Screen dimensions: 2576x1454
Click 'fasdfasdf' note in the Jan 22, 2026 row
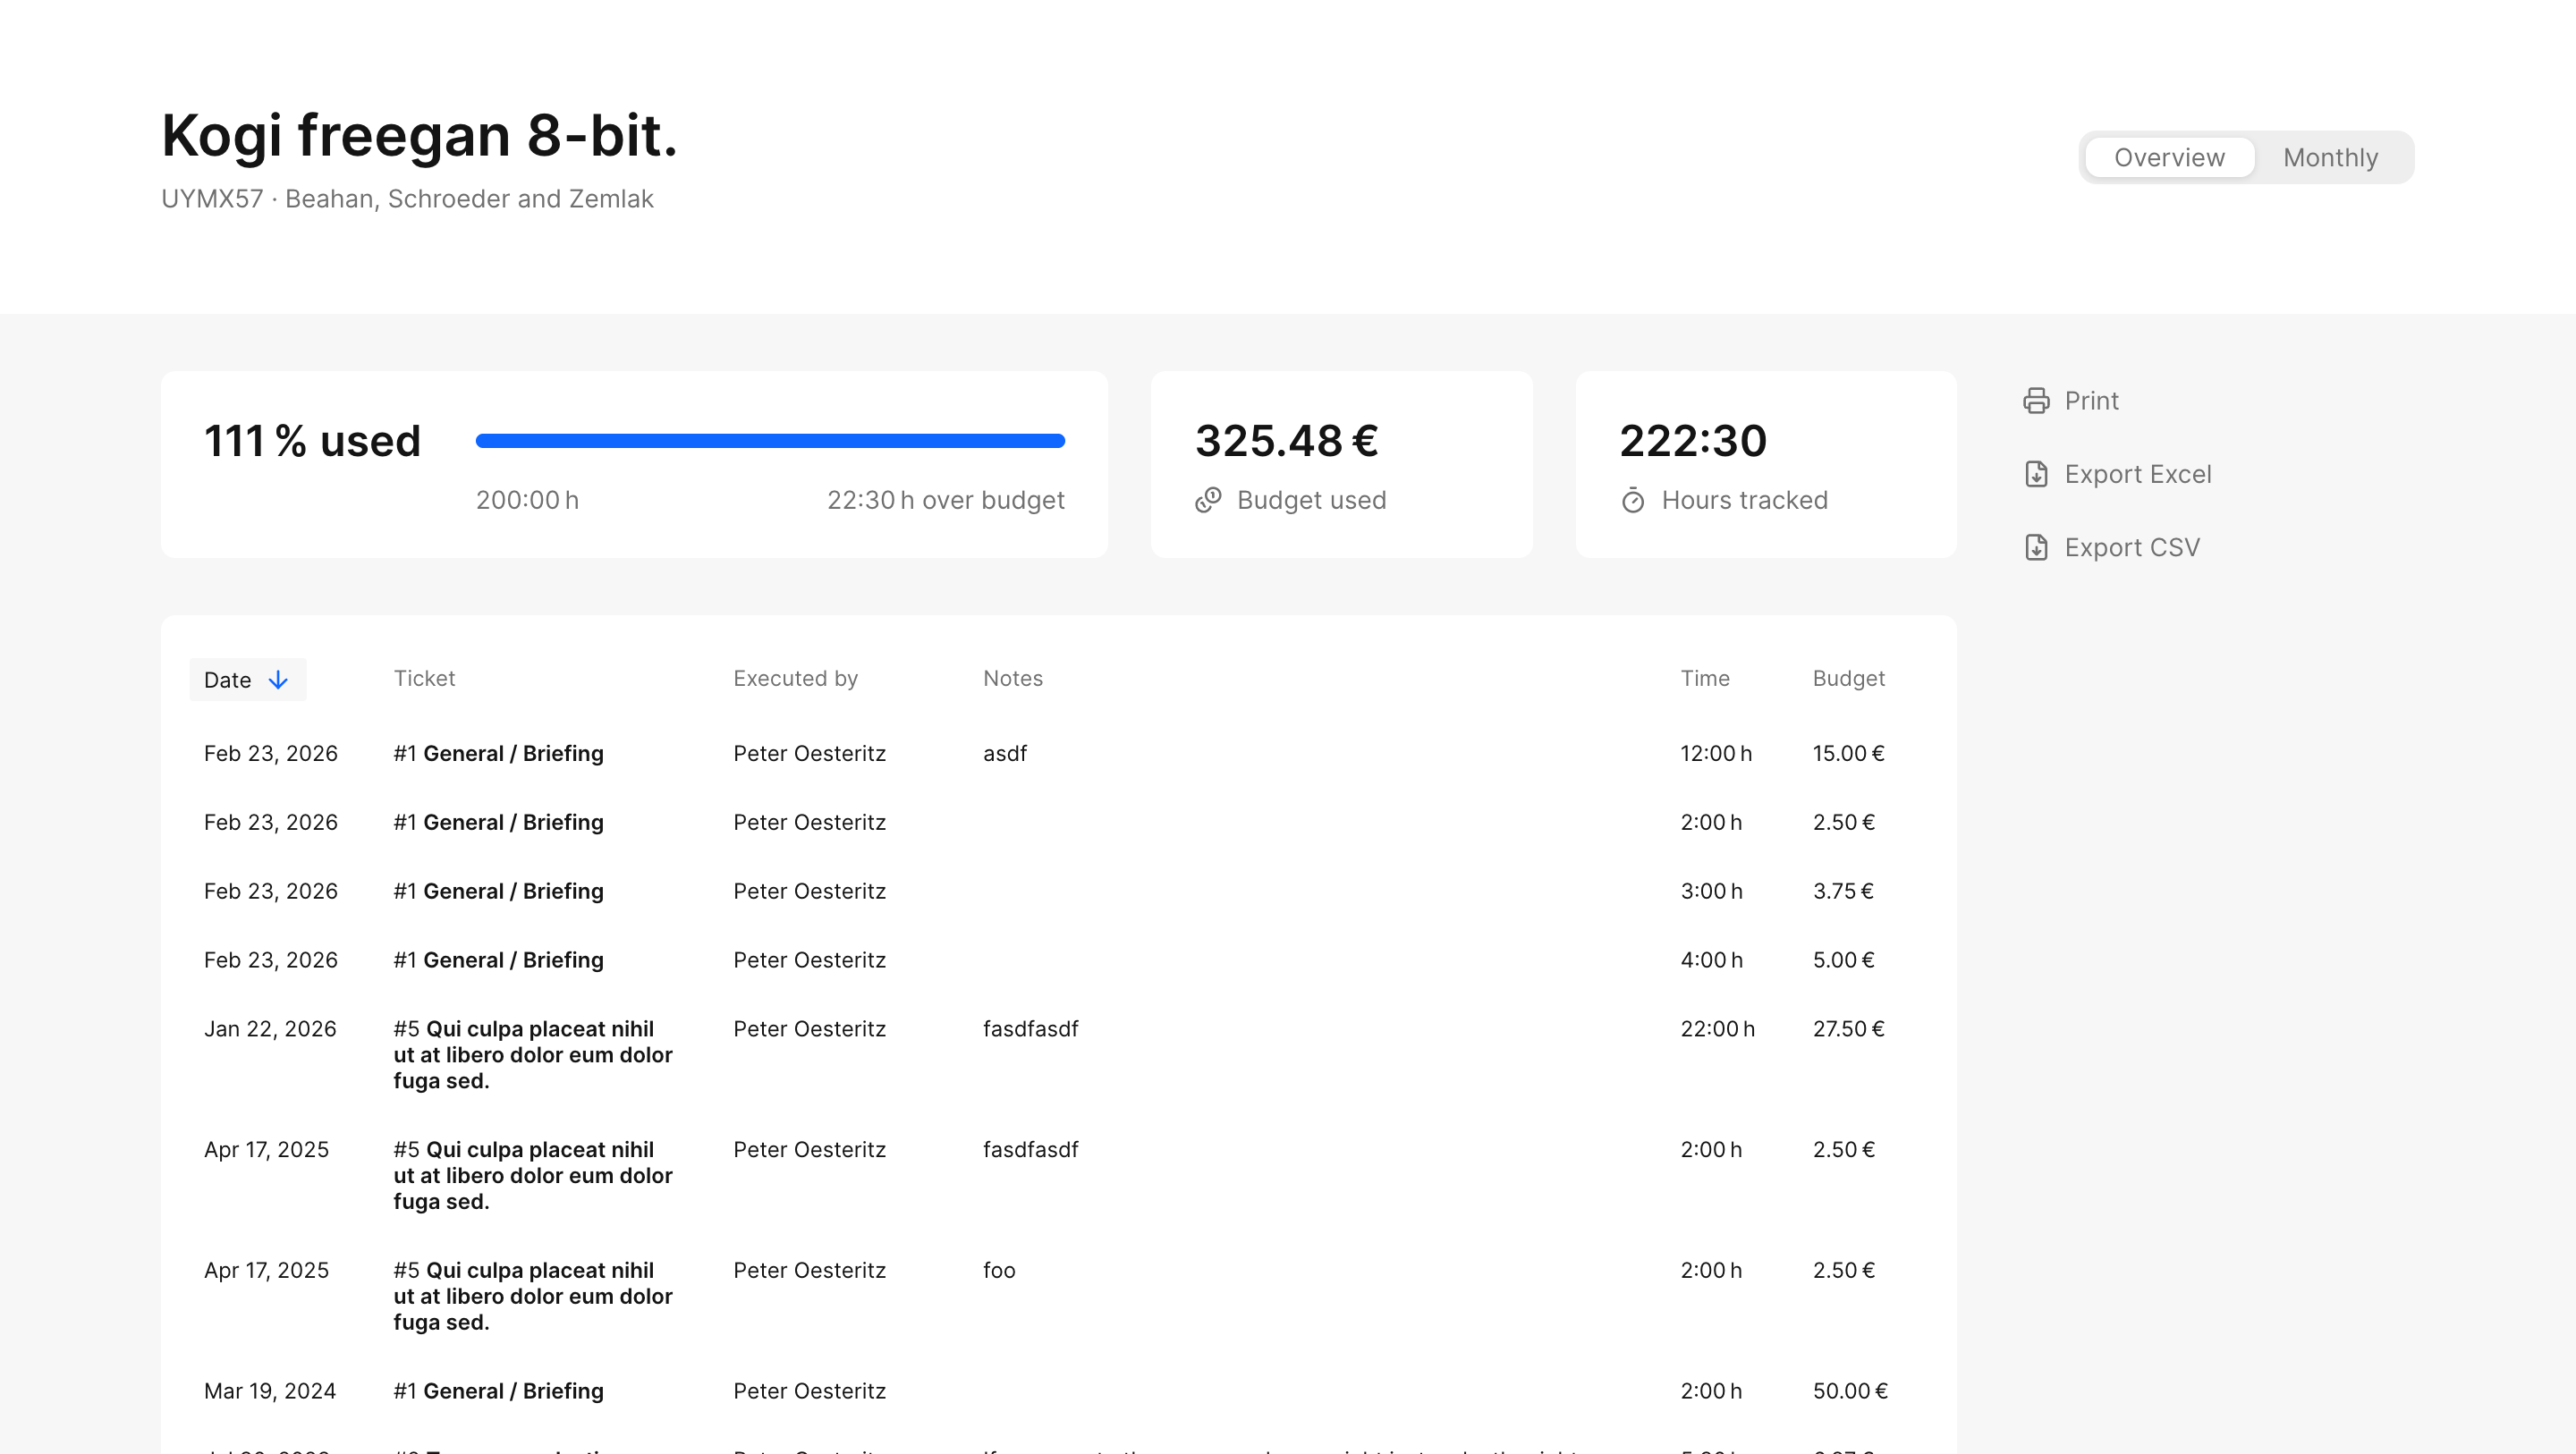click(x=1030, y=1029)
